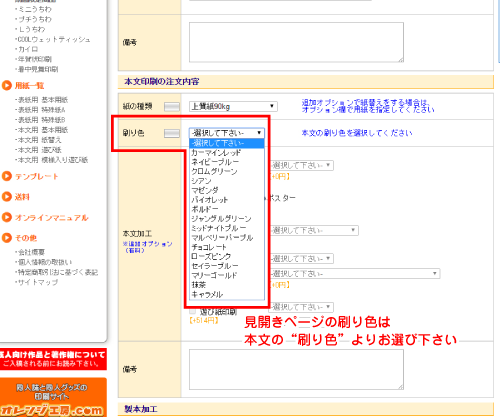Image resolution: width=500 pixels, height=417 pixels.
Task: Open the サイトマップ link
Action: point(37,282)
